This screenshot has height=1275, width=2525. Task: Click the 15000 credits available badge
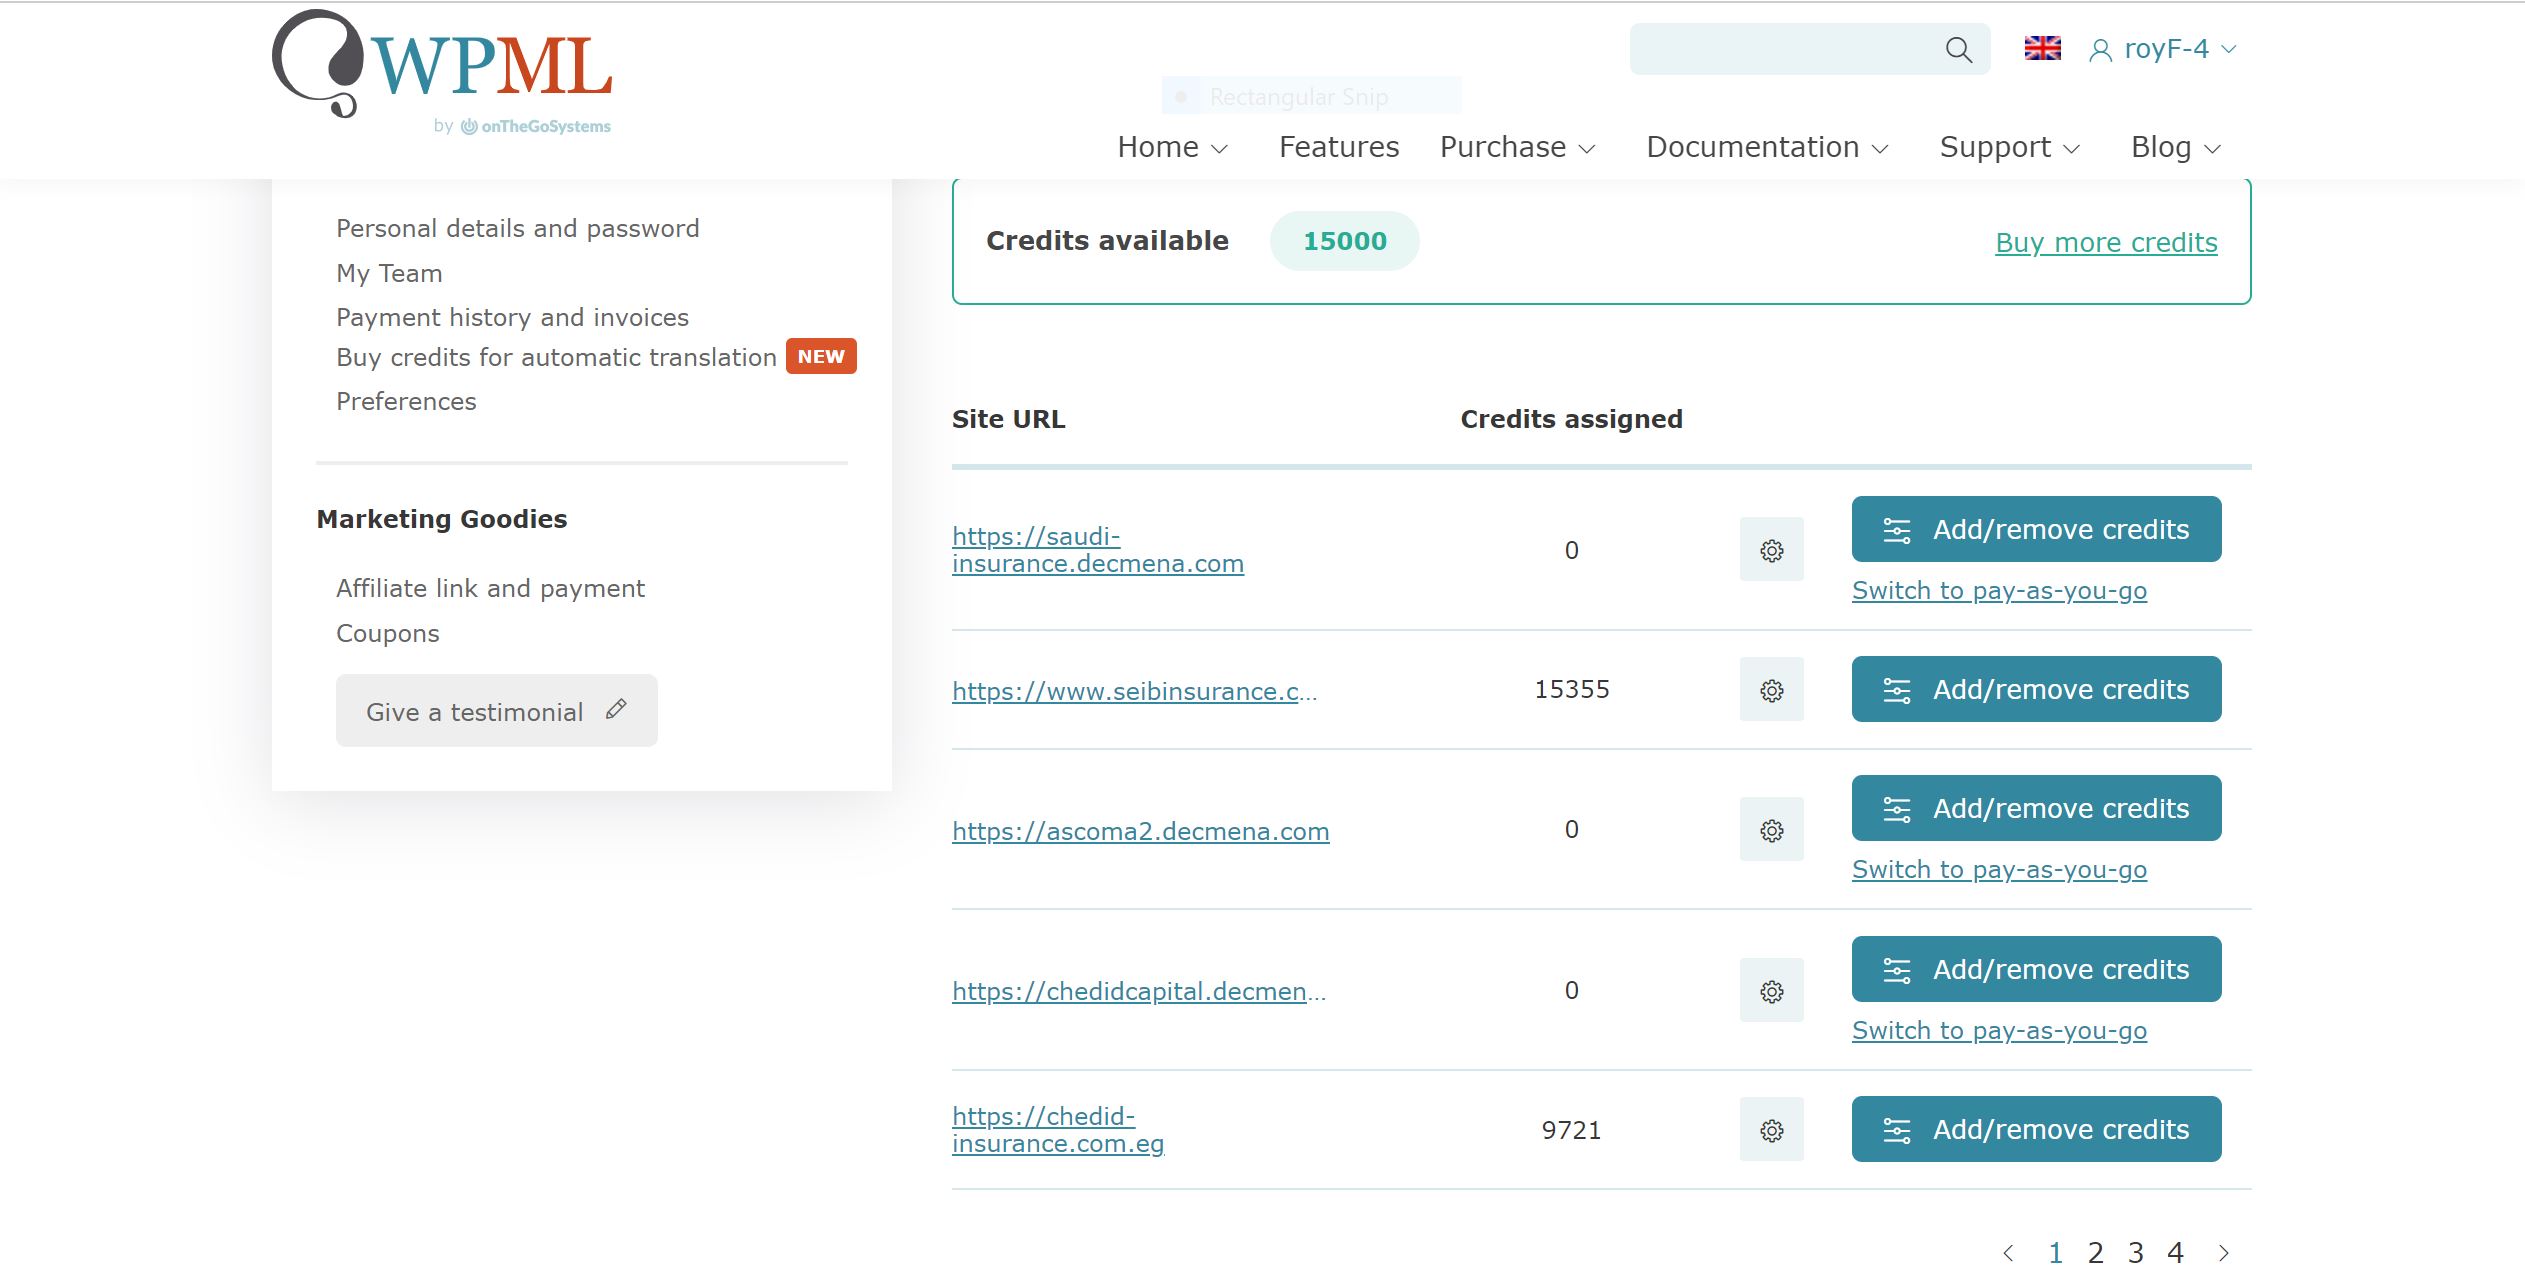pyautogui.click(x=1344, y=241)
